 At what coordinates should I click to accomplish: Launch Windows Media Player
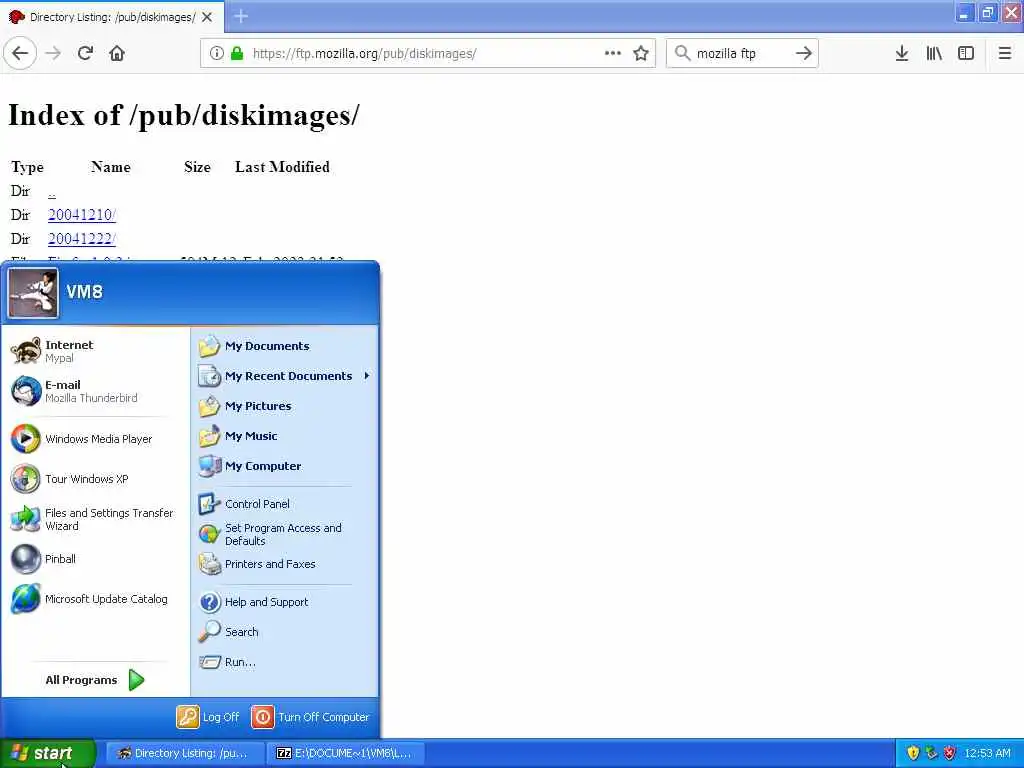[x=95, y=439]
